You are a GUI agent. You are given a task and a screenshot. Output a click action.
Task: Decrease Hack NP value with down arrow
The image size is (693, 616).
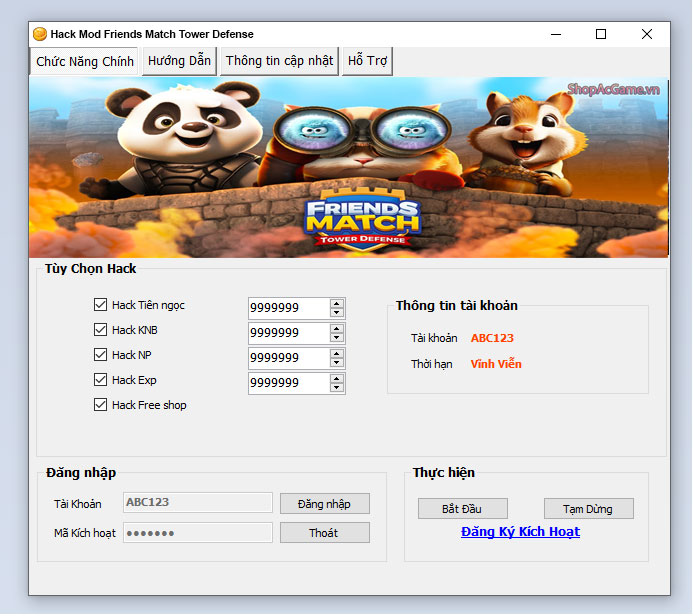pyautogui.click(x=337, y=363)
